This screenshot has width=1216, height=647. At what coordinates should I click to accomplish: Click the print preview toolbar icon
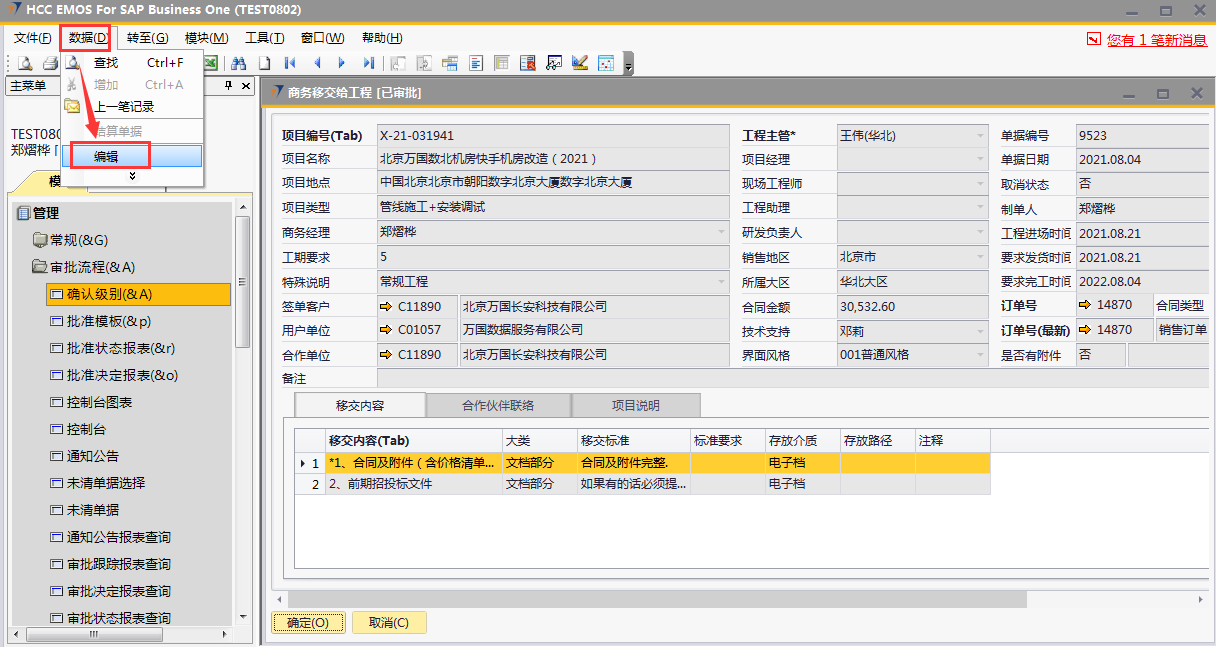point(25,63)
